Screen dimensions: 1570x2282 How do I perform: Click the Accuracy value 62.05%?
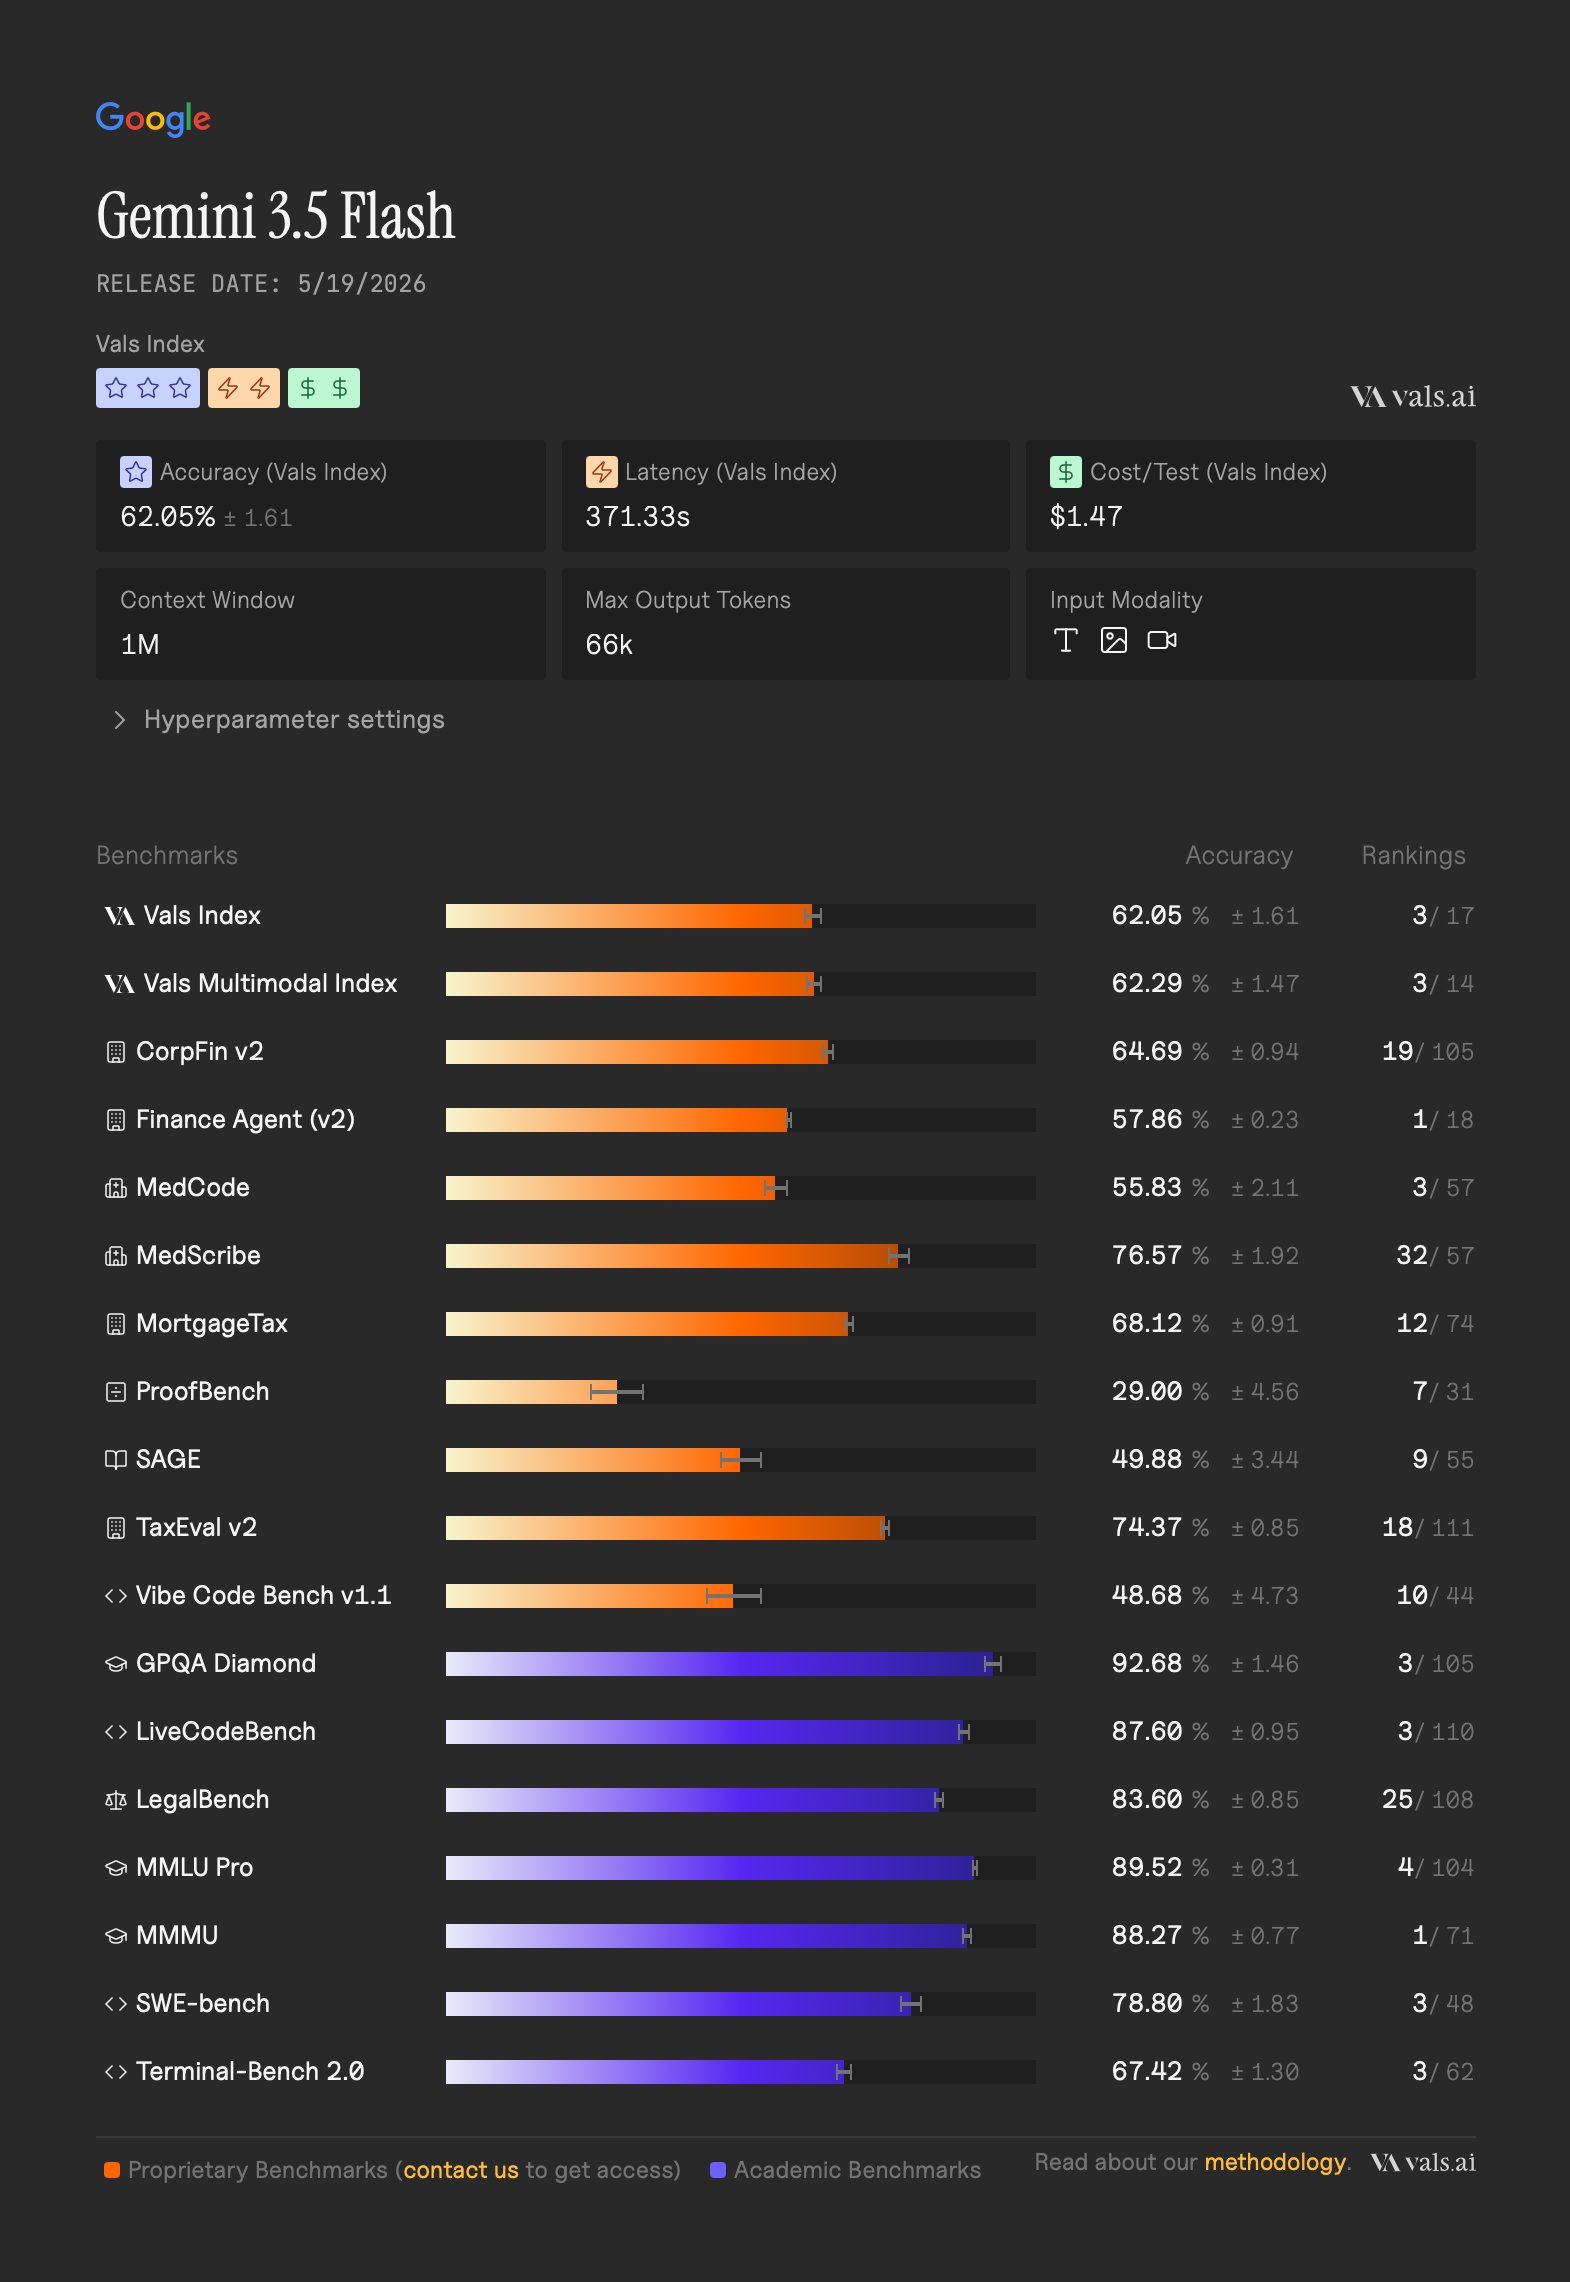(x=167, y=517)
